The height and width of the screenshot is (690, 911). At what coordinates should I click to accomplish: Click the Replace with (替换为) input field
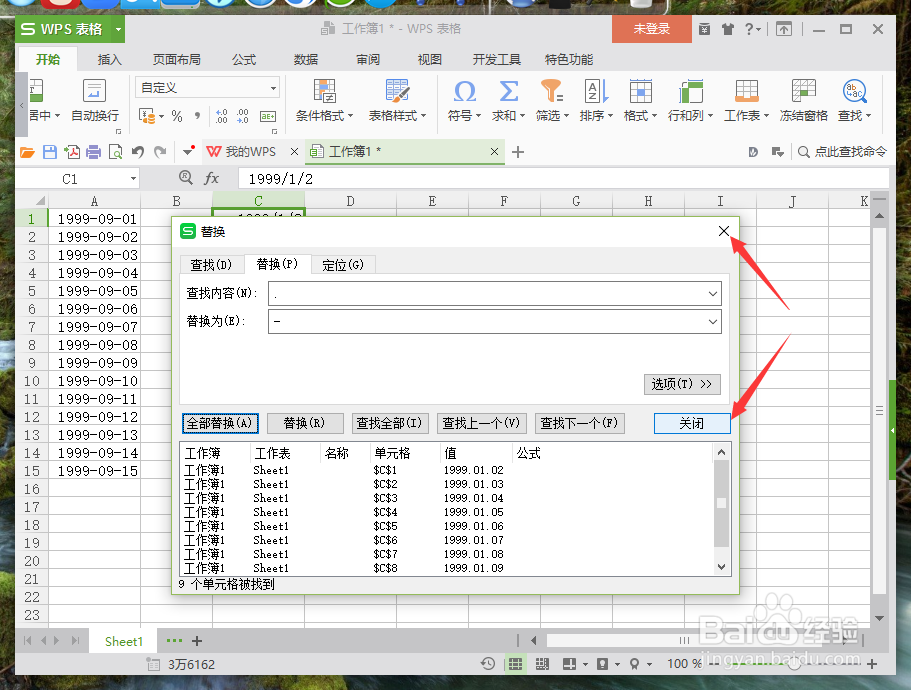coord(494,322)
